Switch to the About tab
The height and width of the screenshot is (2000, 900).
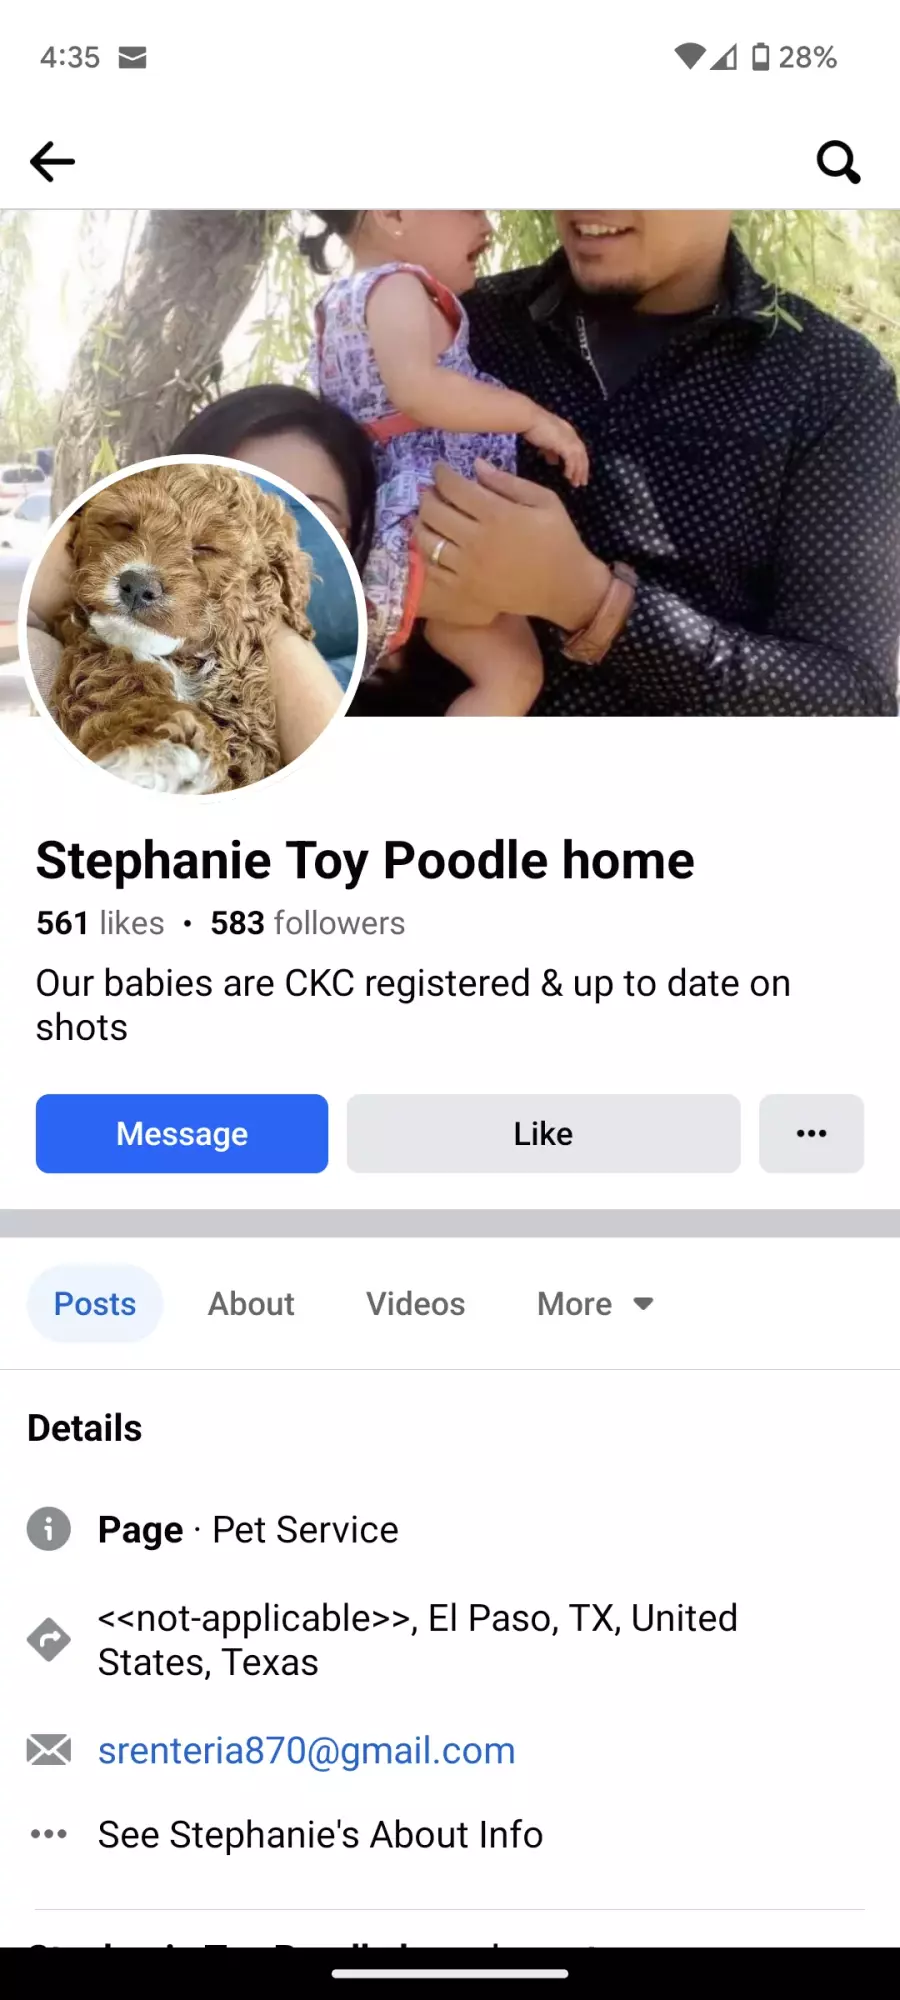[x=251, y=1304]
